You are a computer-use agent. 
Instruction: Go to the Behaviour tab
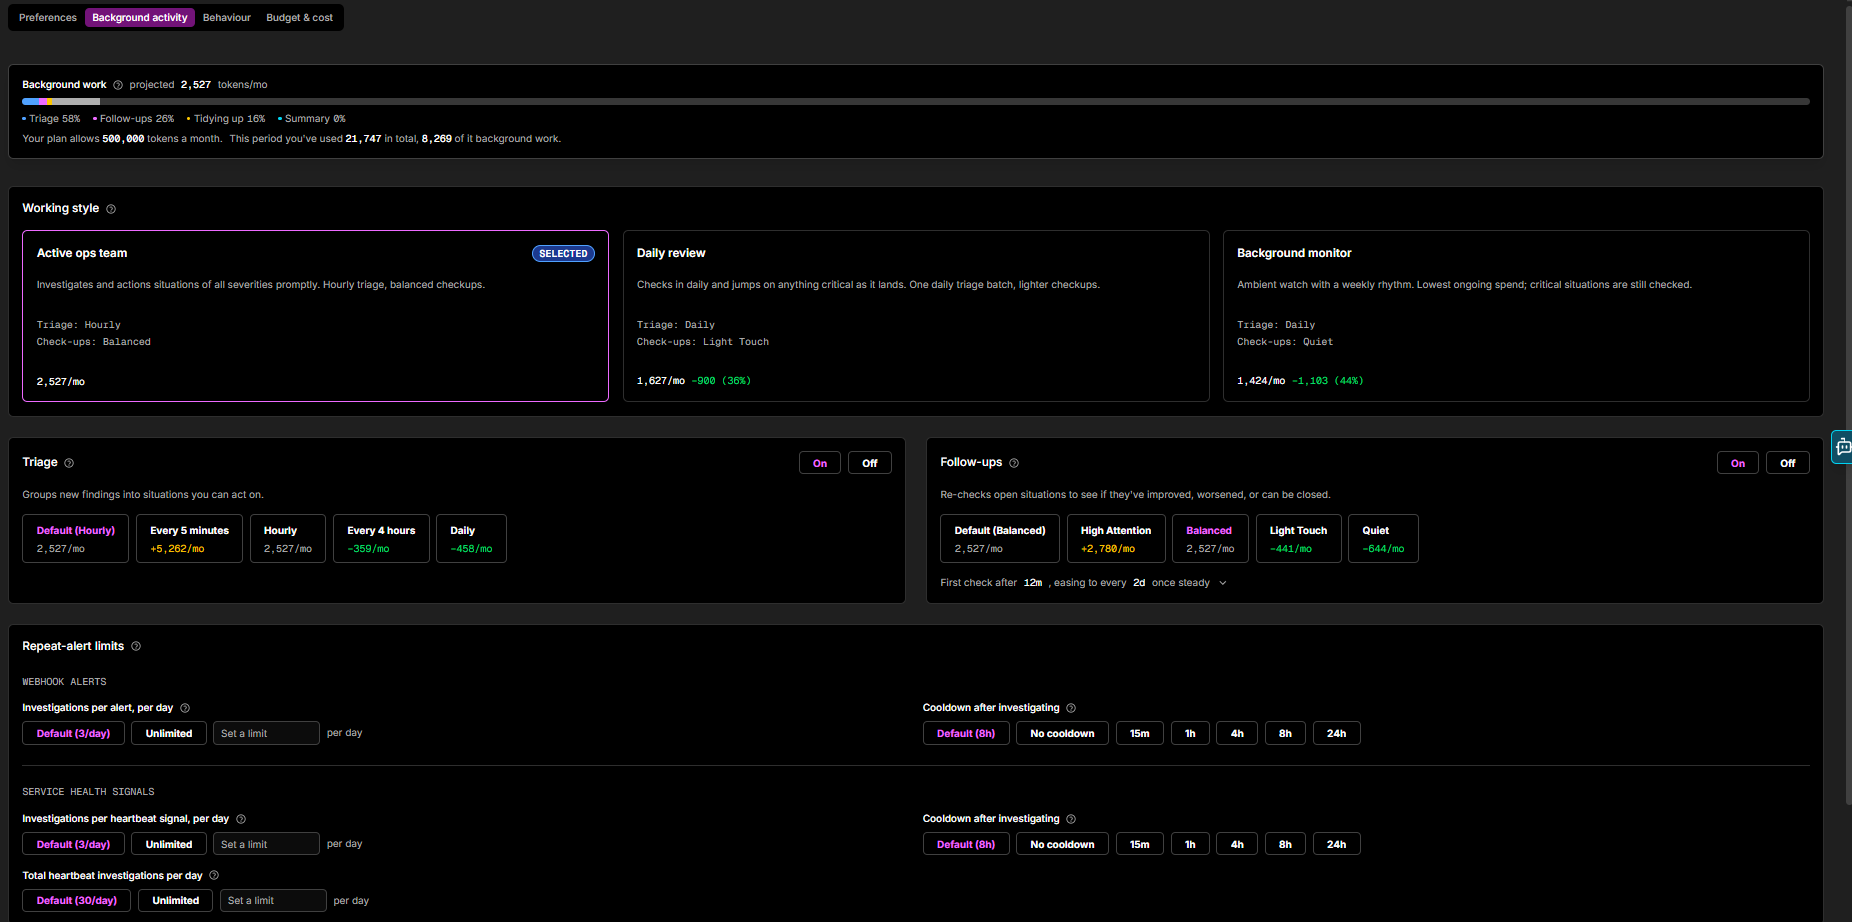227,18
